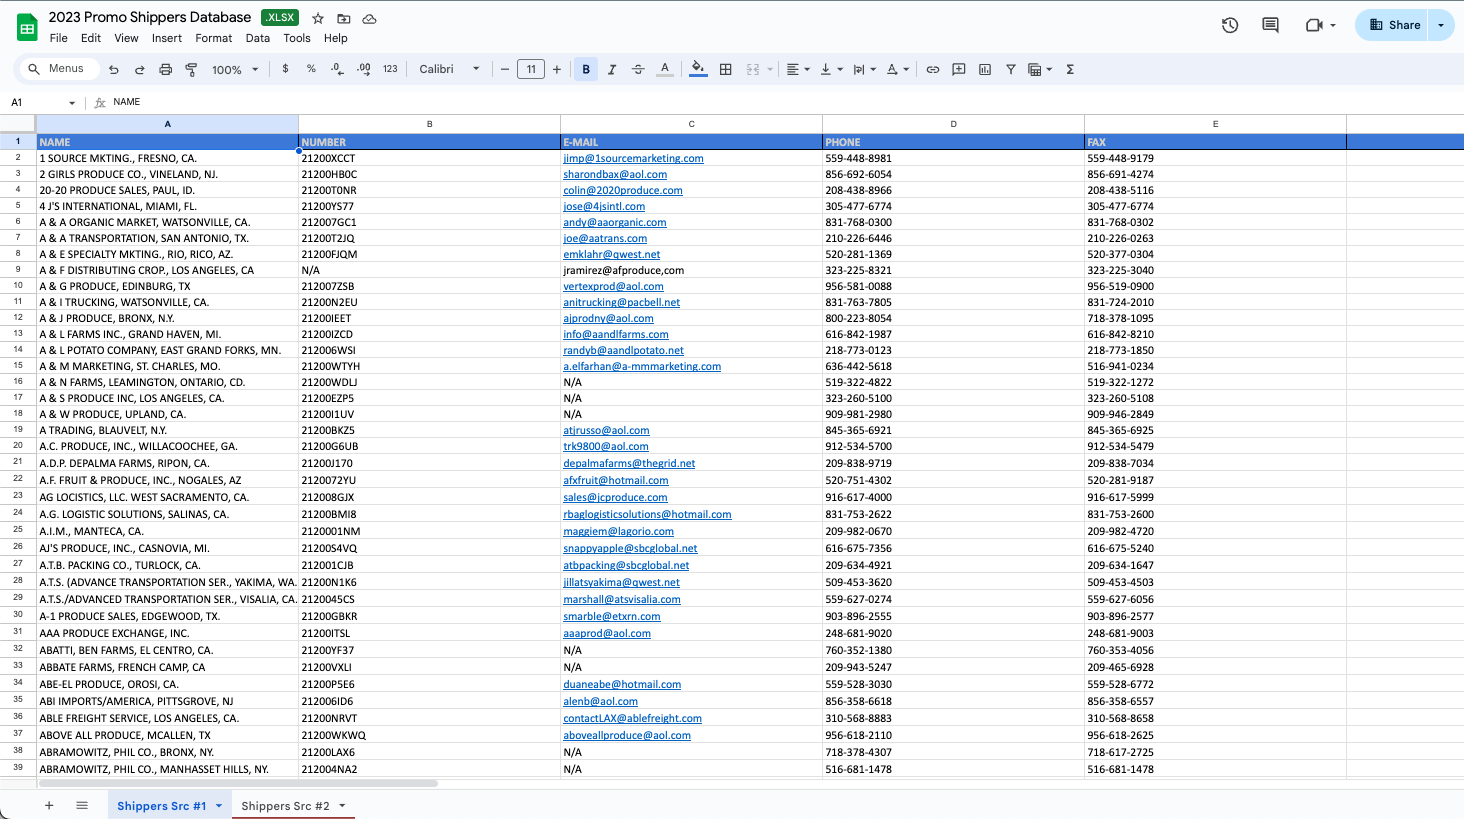
Task: Toggle strikethrough formatting
Action: coord(638,69)
